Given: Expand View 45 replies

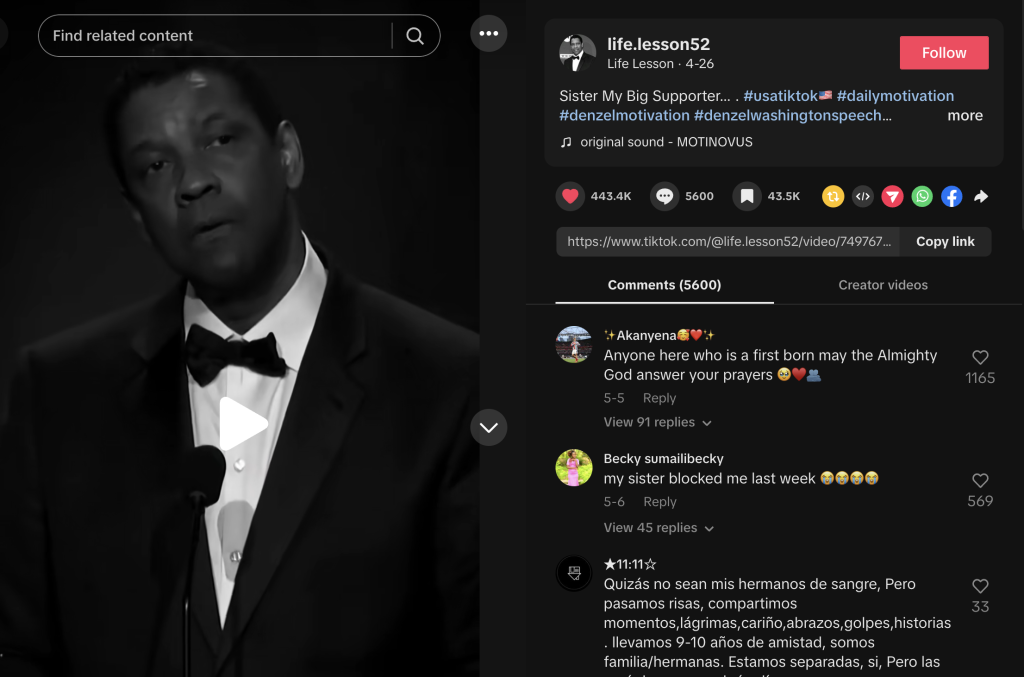Looking at the screenshot, I should pos(657,528).
